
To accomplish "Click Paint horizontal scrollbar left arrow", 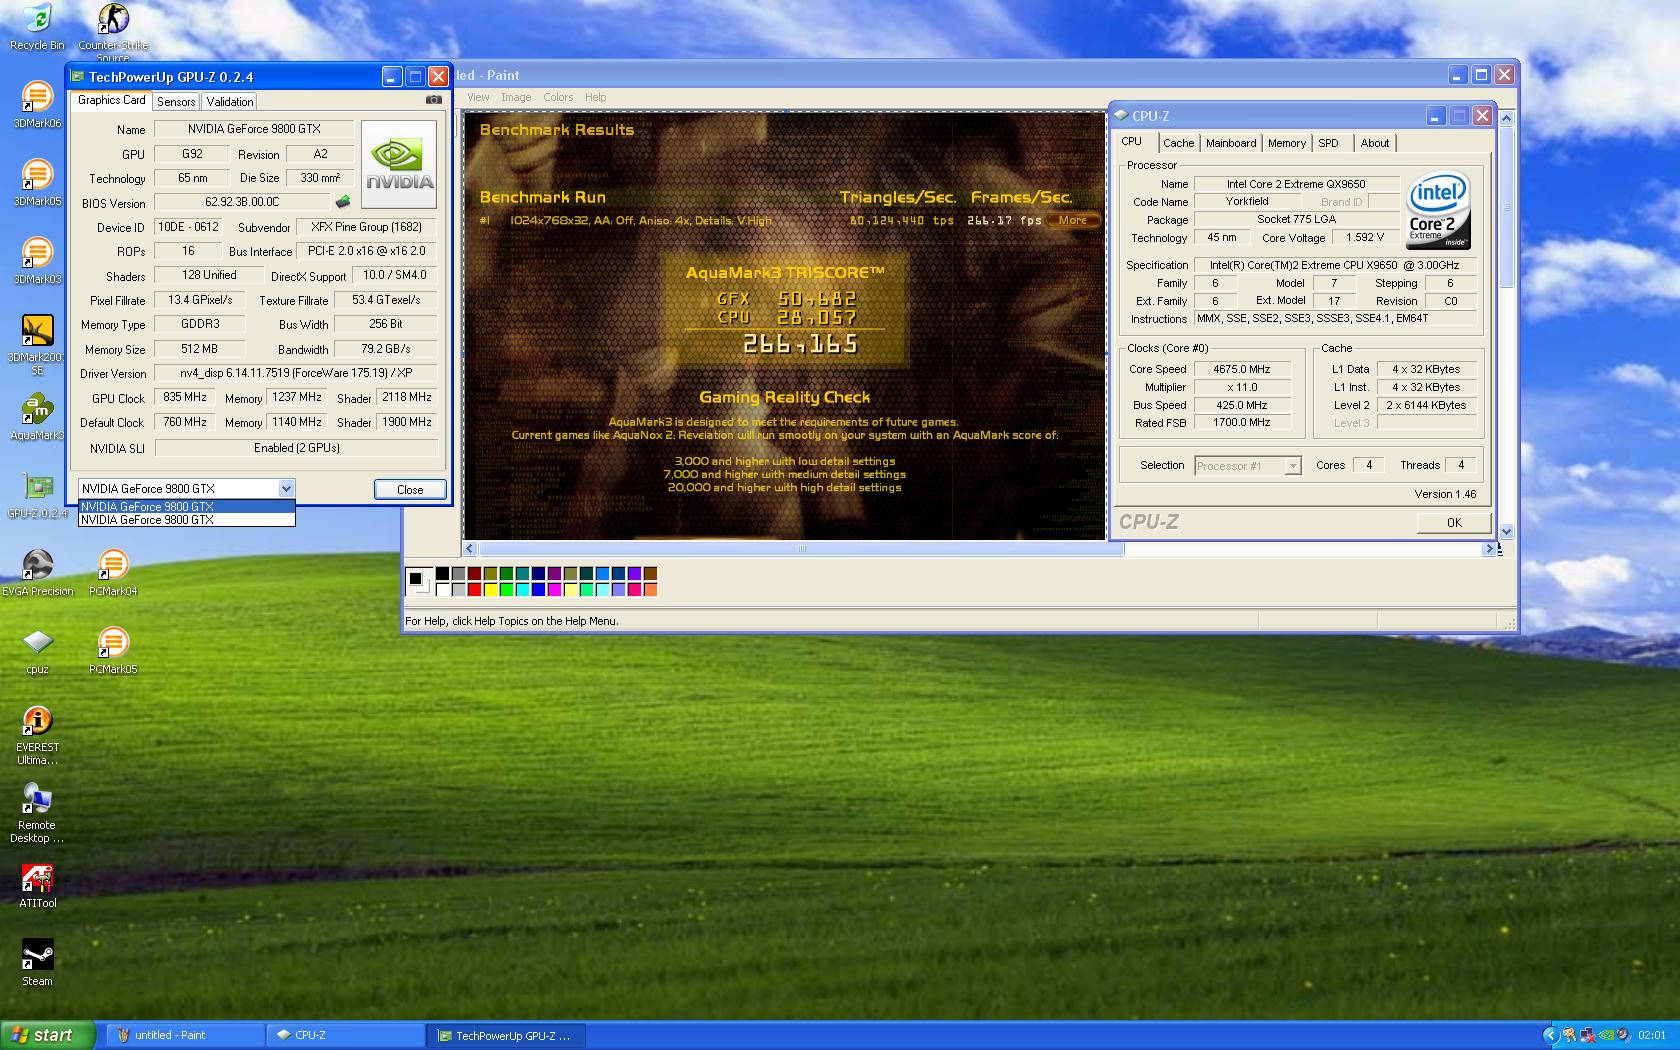I will coord(471,548).
